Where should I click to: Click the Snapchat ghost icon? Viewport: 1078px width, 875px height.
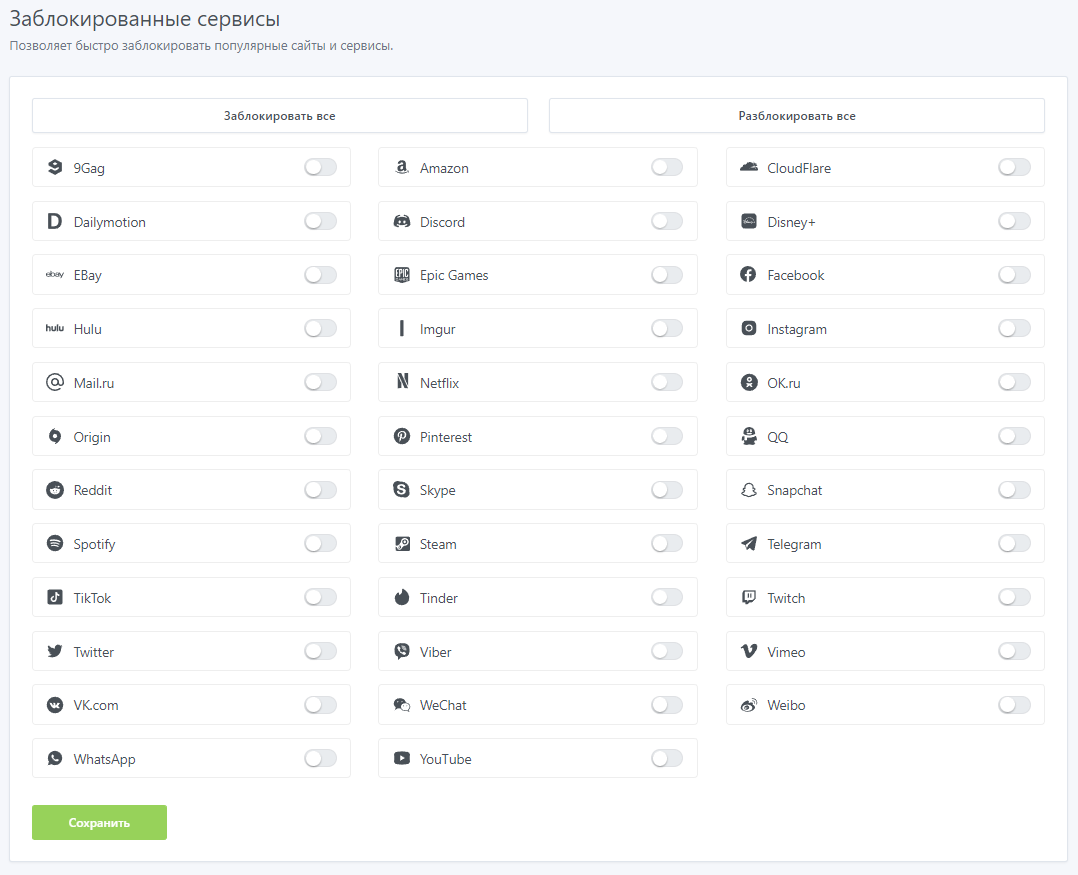coord(749,490)
